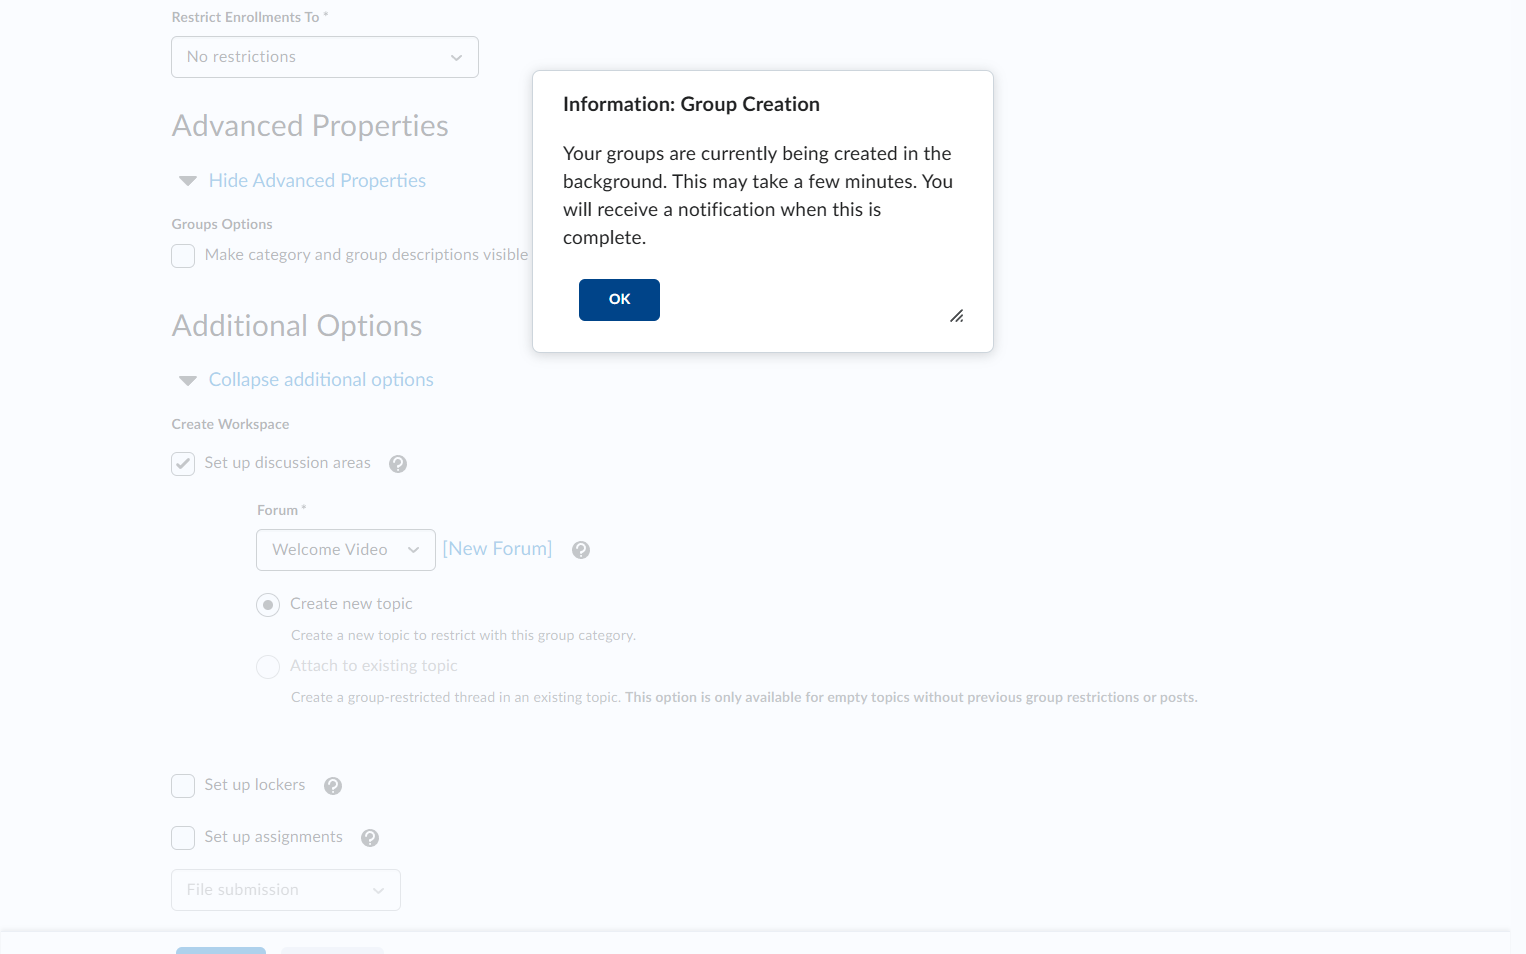Click Hide Advanced Properties link
The height and width of the screenshot is (954, 1526).
click(317, 181)
